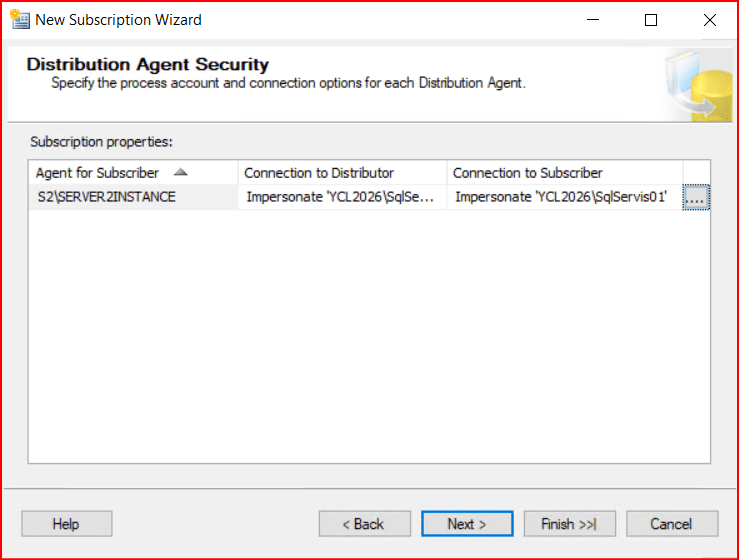Select the truncated Impersonate cell under Connection to Distributor

pyautogui.click(x=340, y=197)
